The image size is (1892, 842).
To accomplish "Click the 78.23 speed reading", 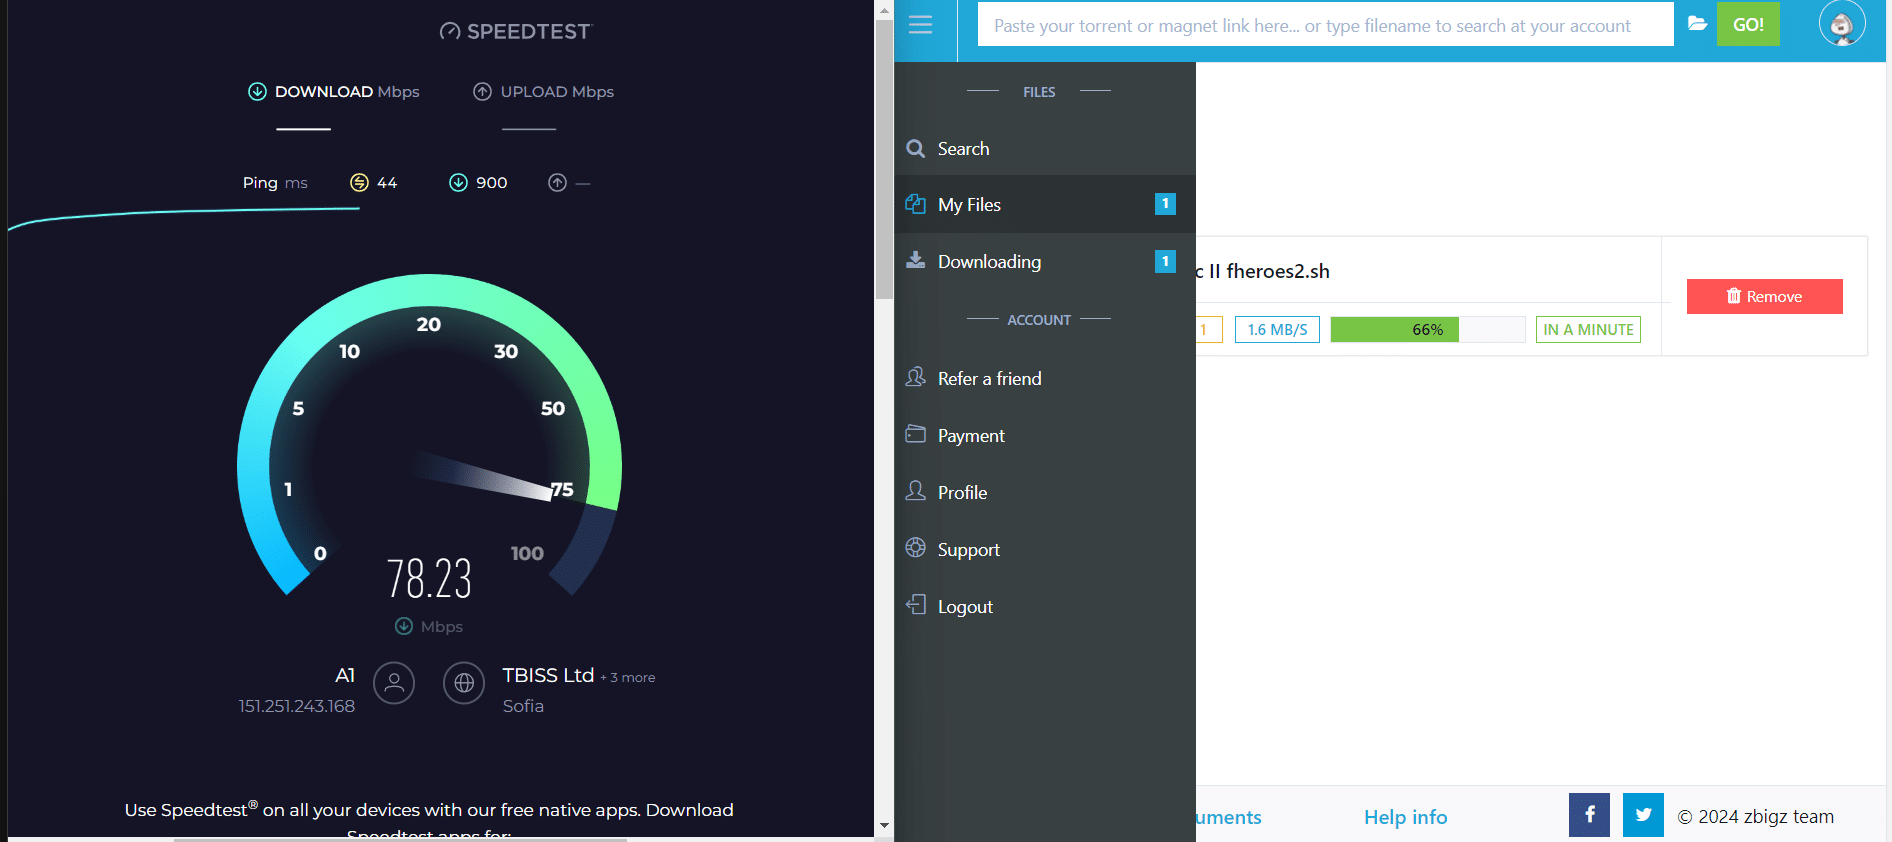I will click(429, 579).
